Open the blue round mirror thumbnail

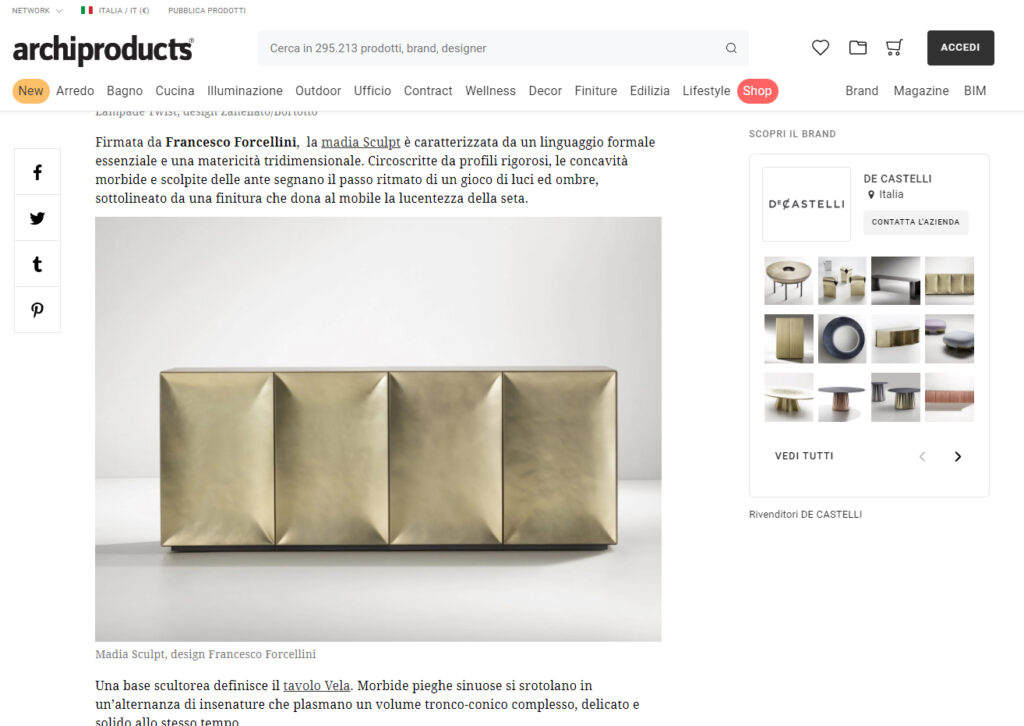(x=842, y=339)
